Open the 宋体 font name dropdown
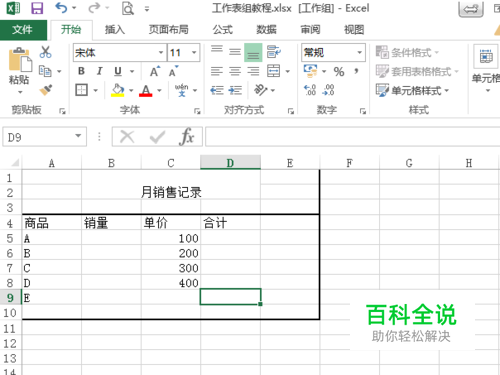The width and height of the screenshot is (500, 375). click(x=161, y=52)
